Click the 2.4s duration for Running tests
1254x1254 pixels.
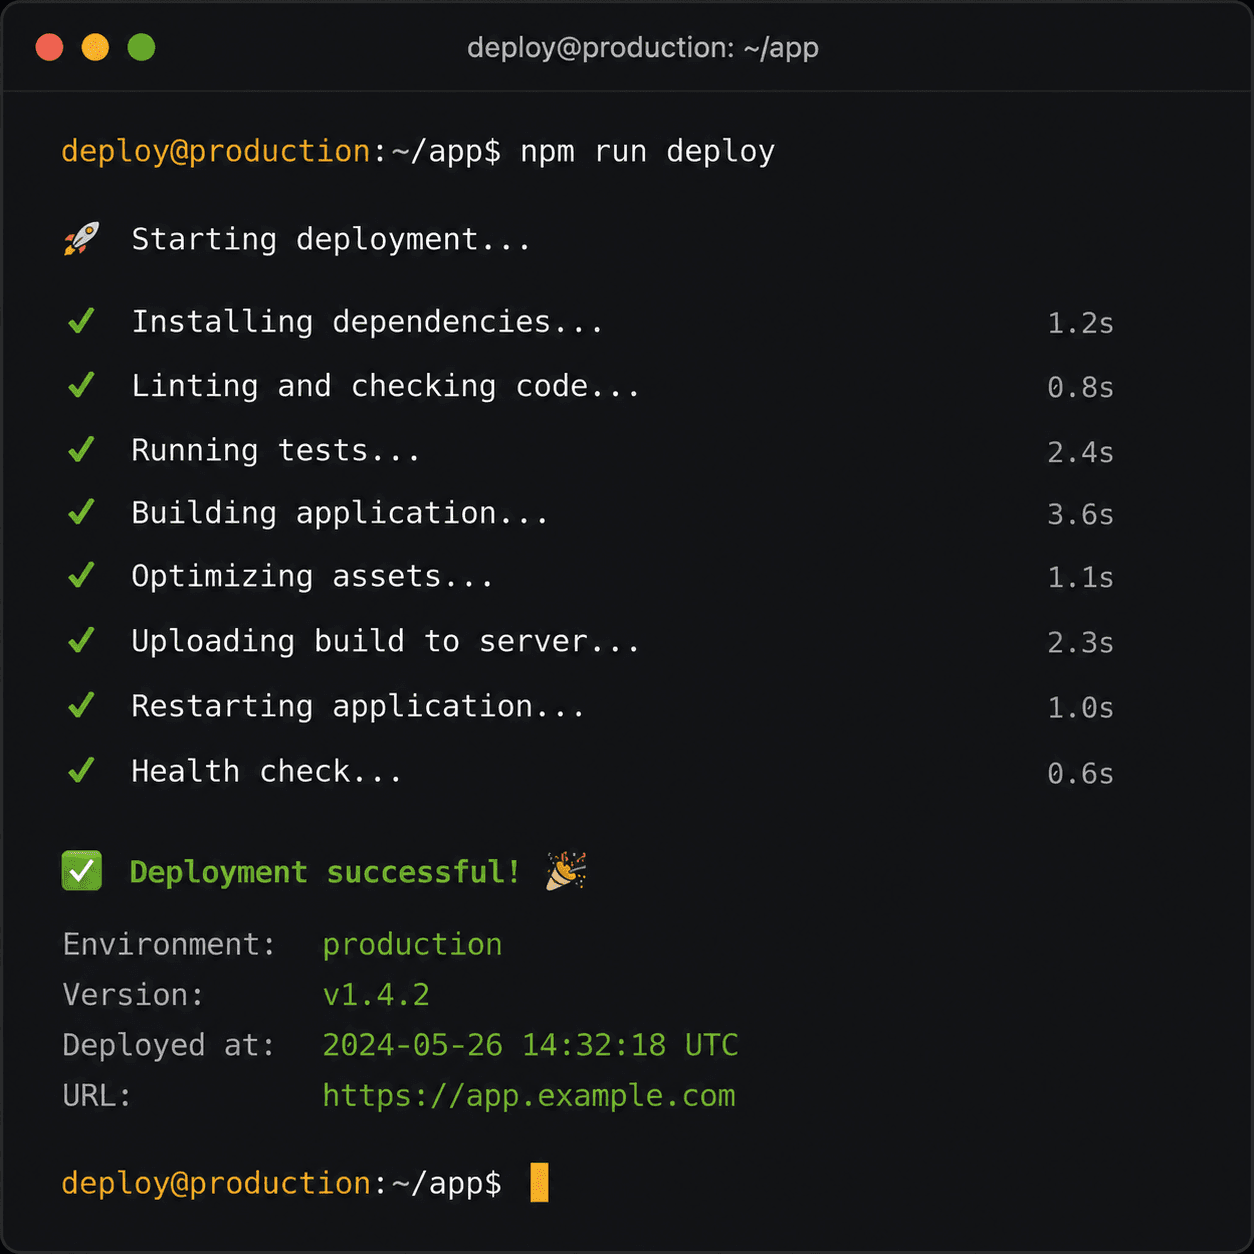pyautogui.click(x=1080, y=452)
